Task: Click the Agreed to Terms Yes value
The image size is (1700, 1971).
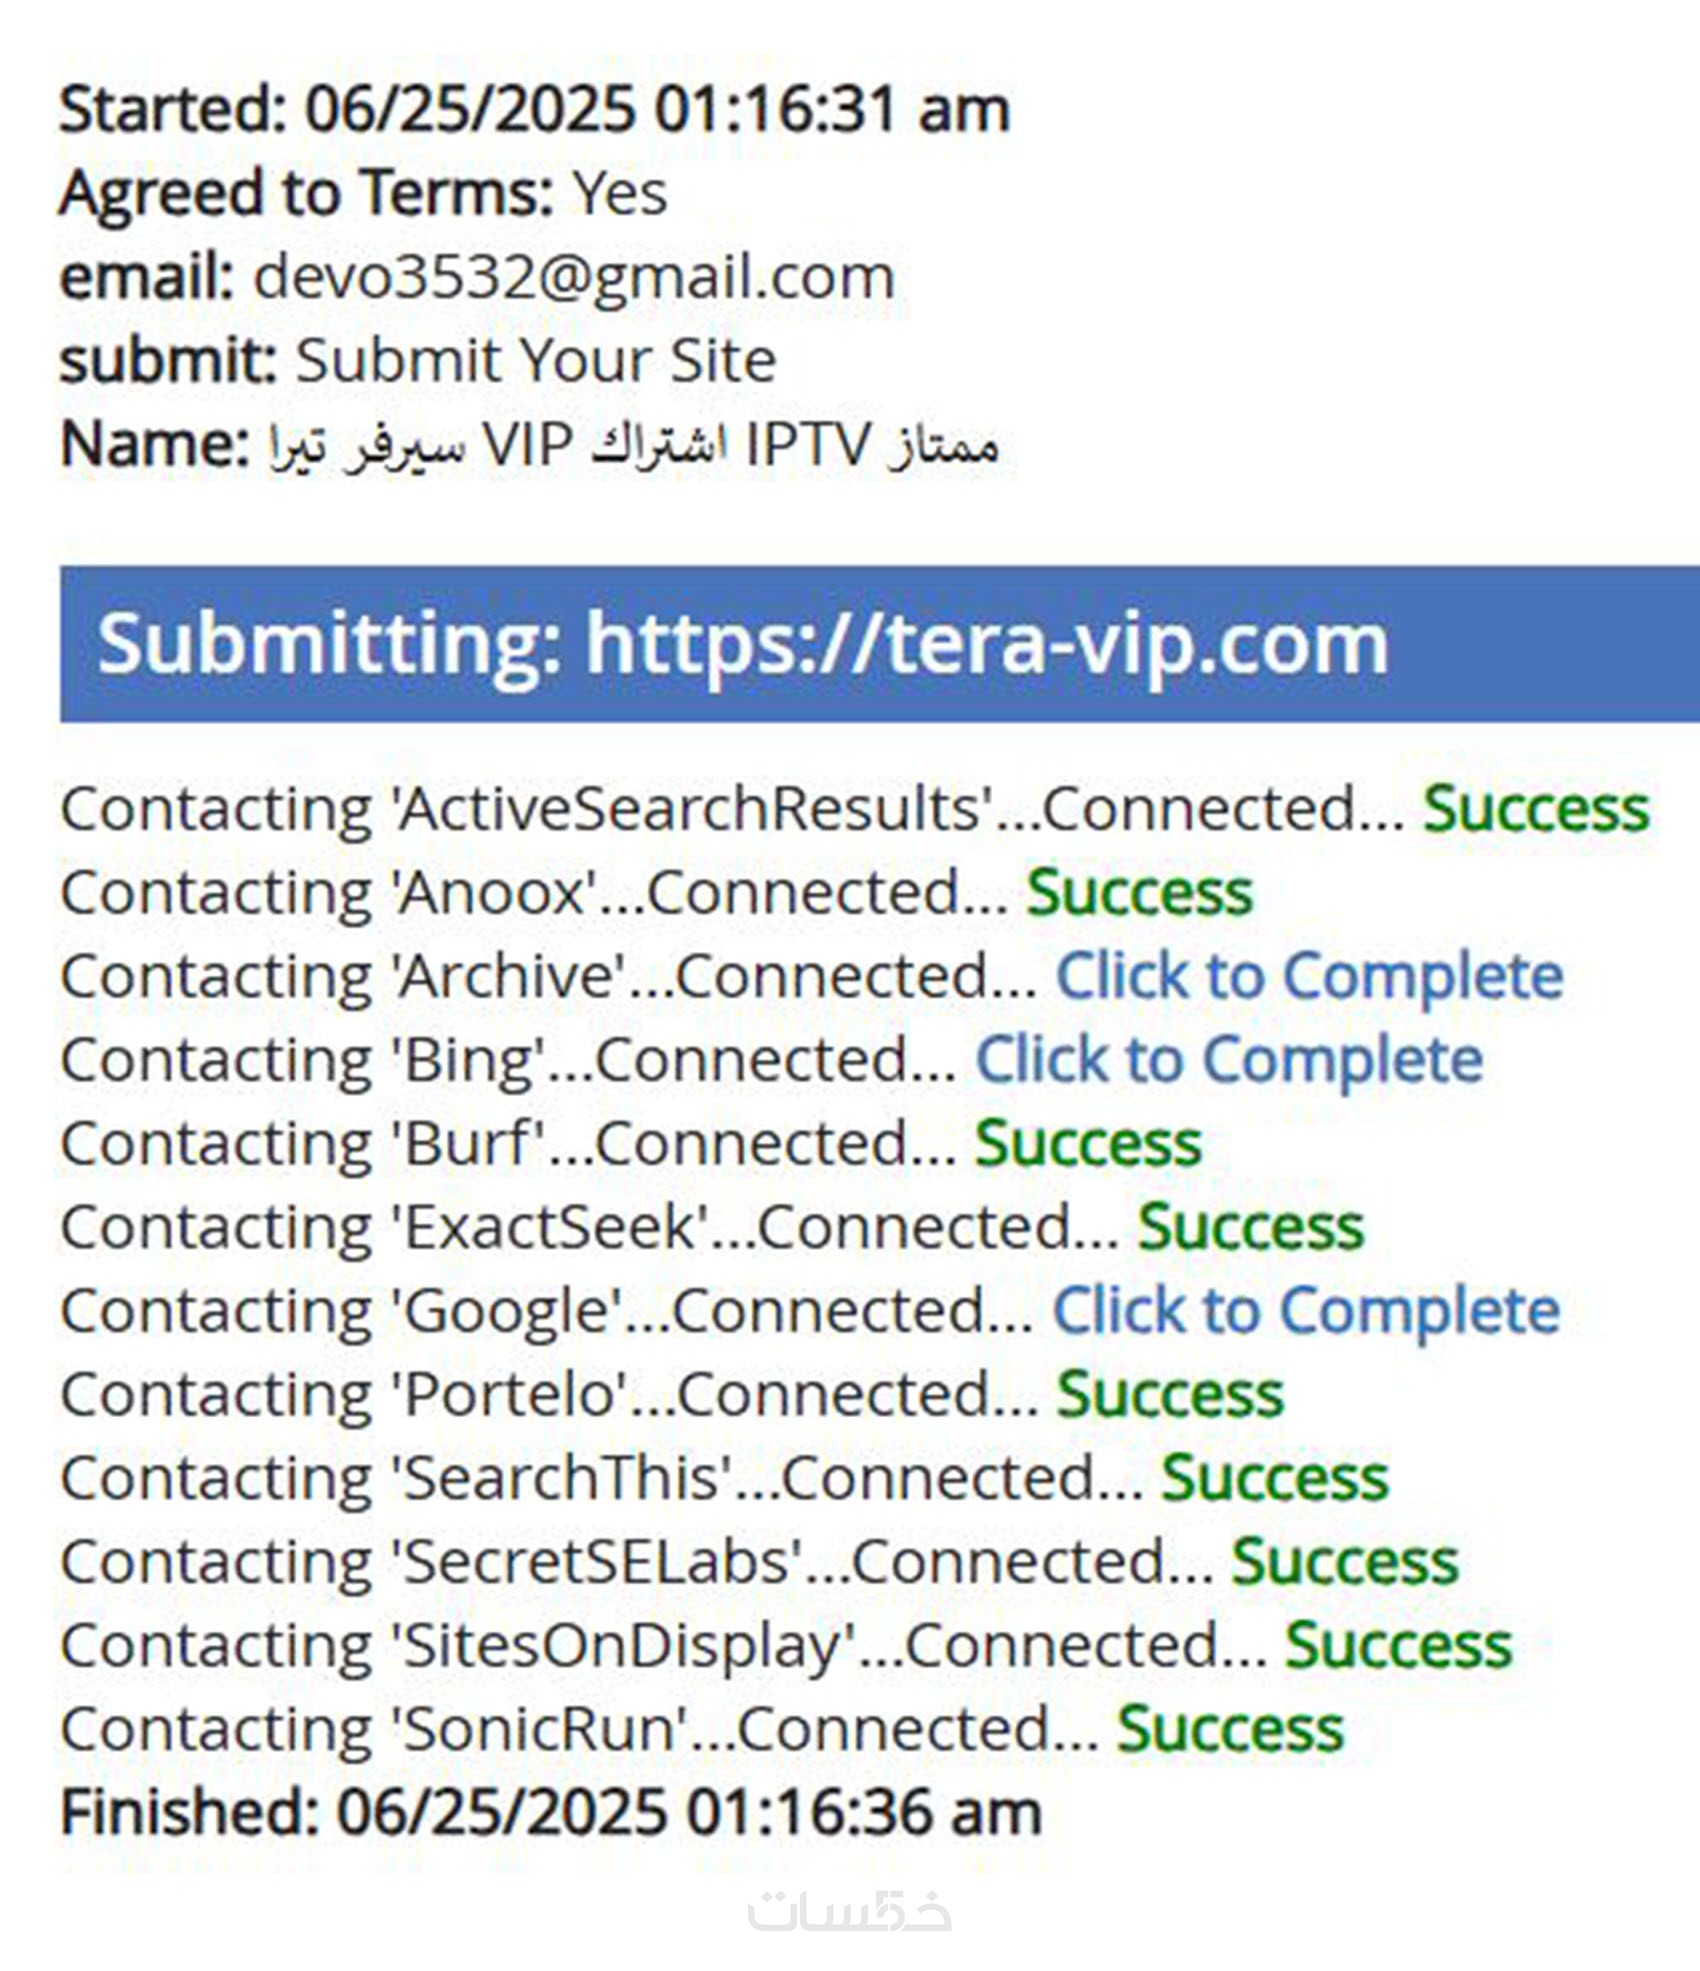Action: (x=619, y=193)
